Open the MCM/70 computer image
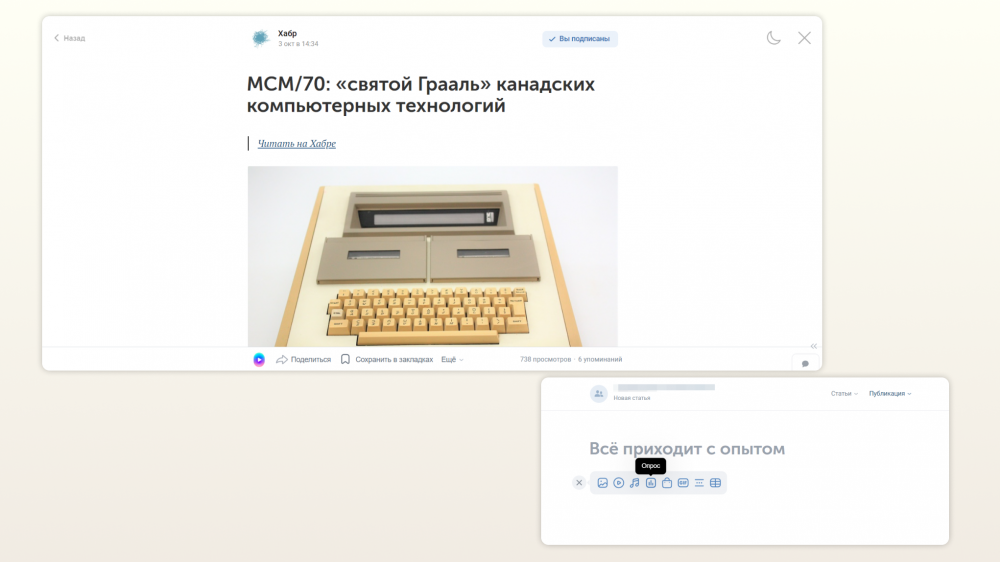The height and width of the screenshot is (562, 1000). [x=432, y=256]
